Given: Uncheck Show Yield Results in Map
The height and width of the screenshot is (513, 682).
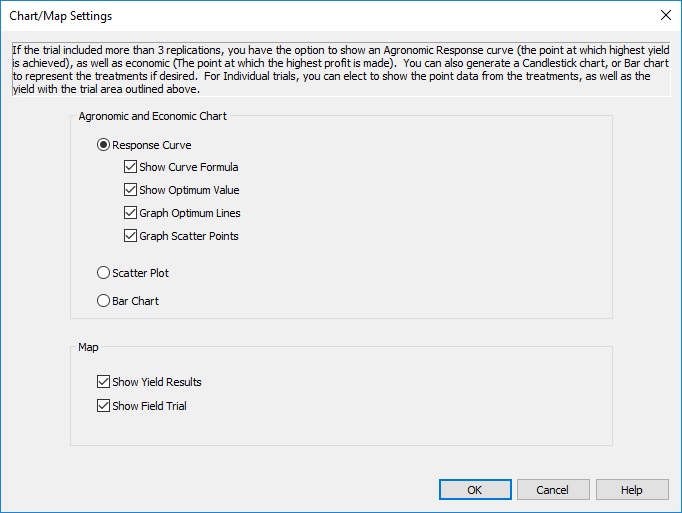Looking at the screenshot, I should (104, 382).
